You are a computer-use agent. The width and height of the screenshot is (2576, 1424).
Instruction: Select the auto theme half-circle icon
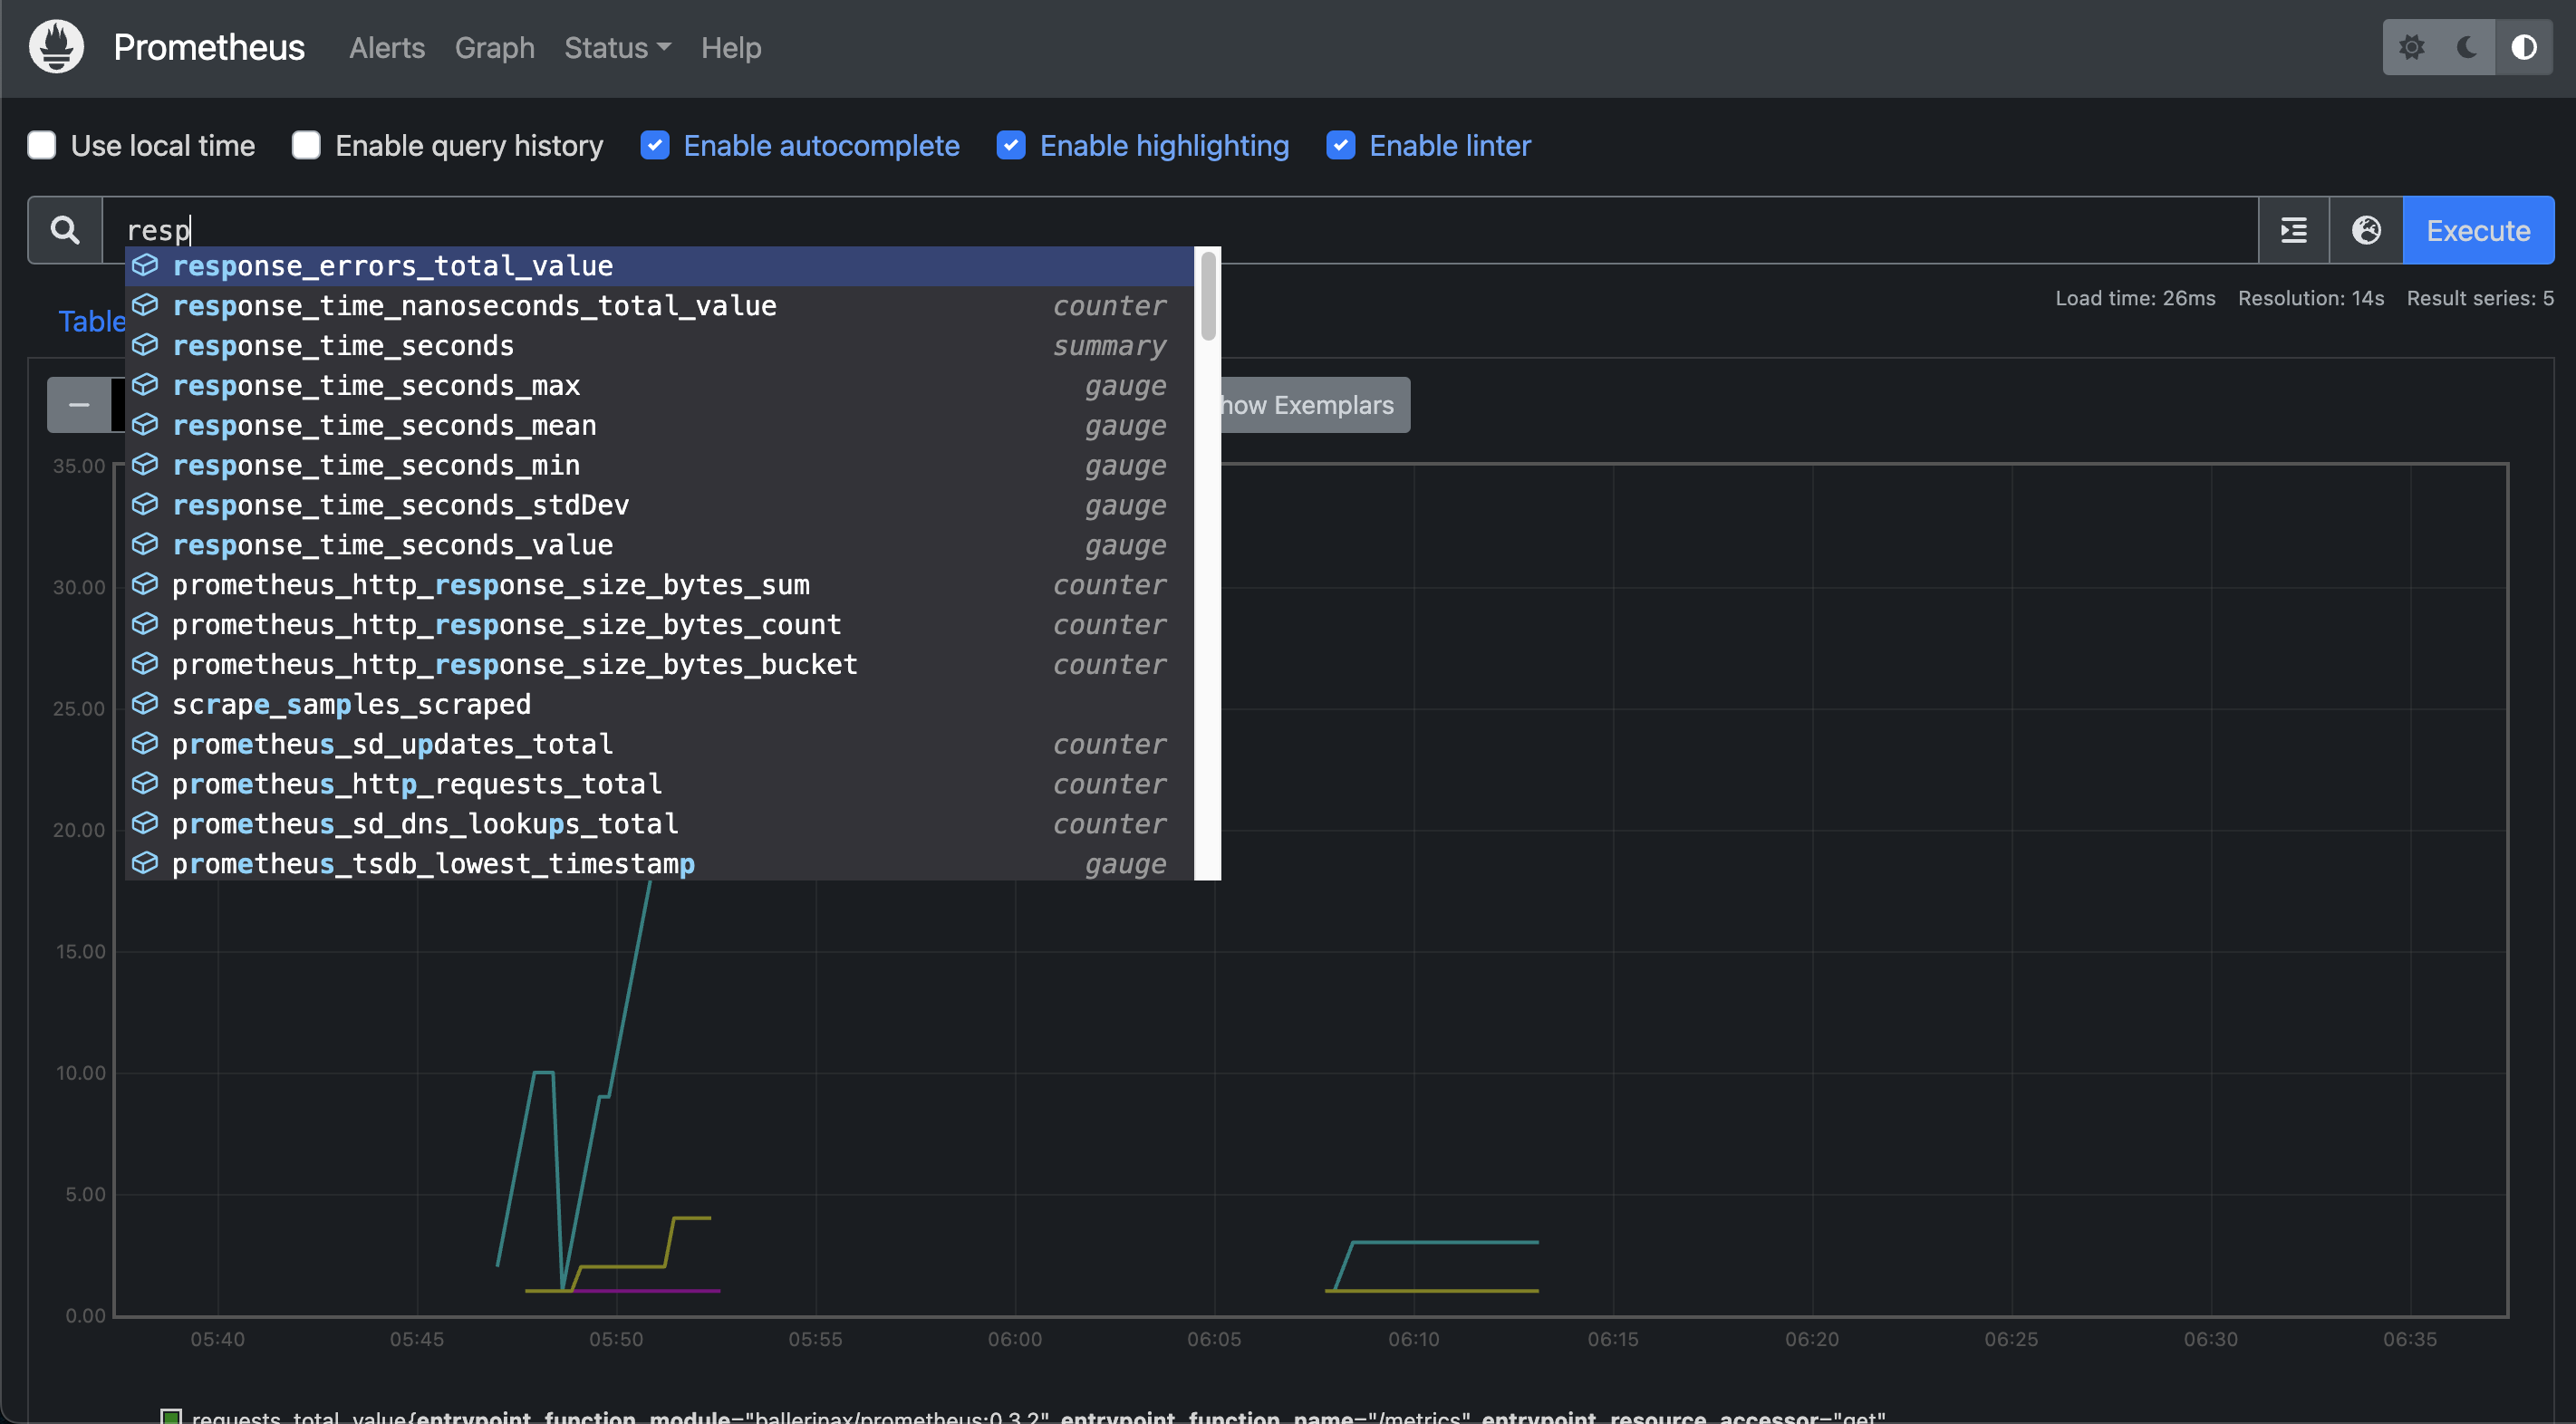pos(2523,47)
